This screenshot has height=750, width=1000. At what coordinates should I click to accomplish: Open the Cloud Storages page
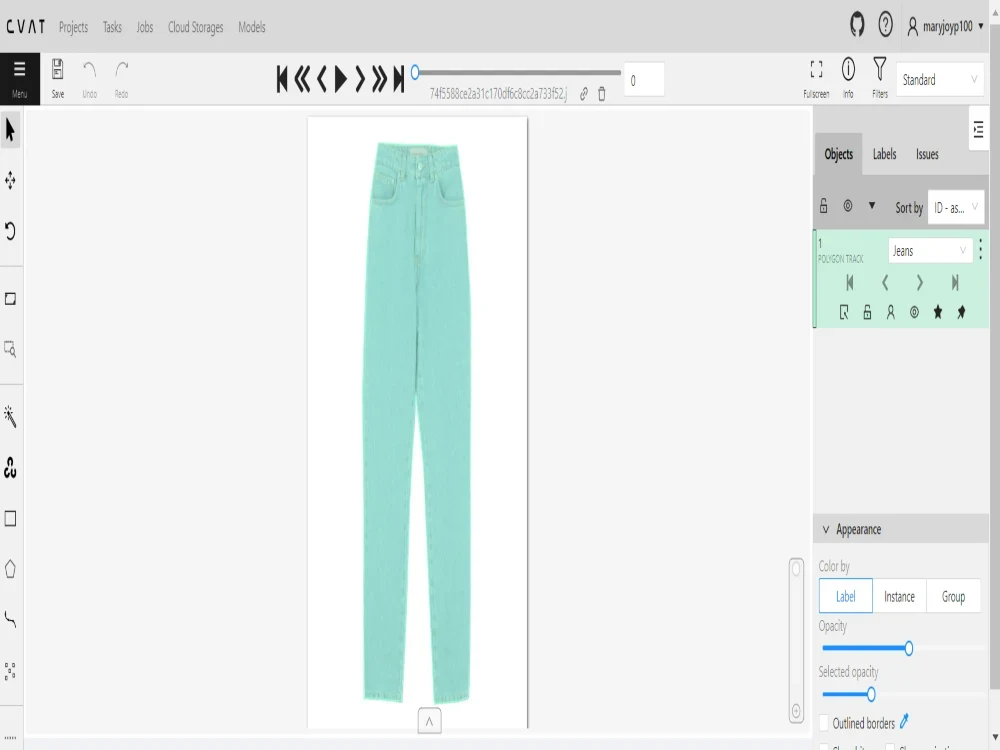pos(196,27)
